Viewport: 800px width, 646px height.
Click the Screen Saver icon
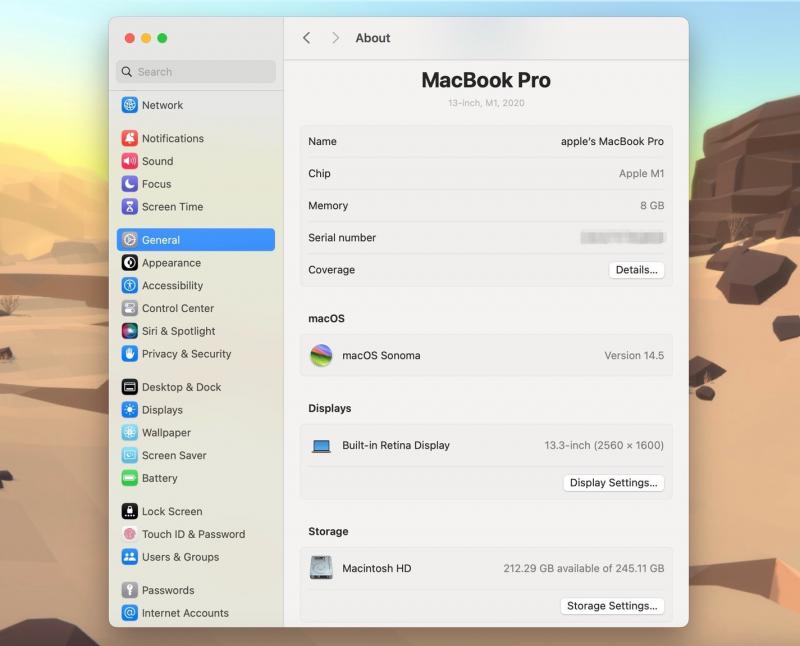point(130,455)
